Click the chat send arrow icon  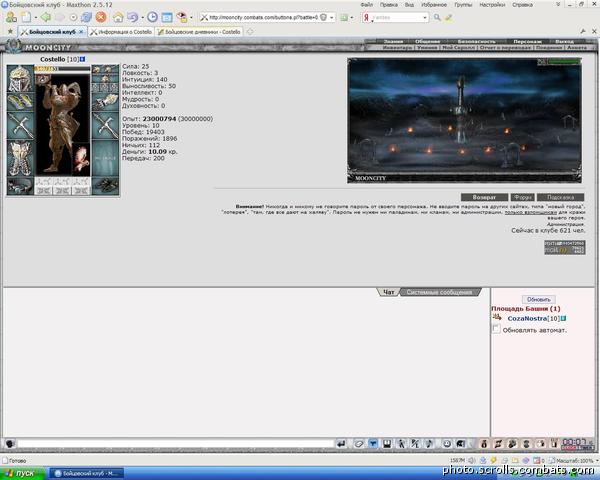point(341,444)
